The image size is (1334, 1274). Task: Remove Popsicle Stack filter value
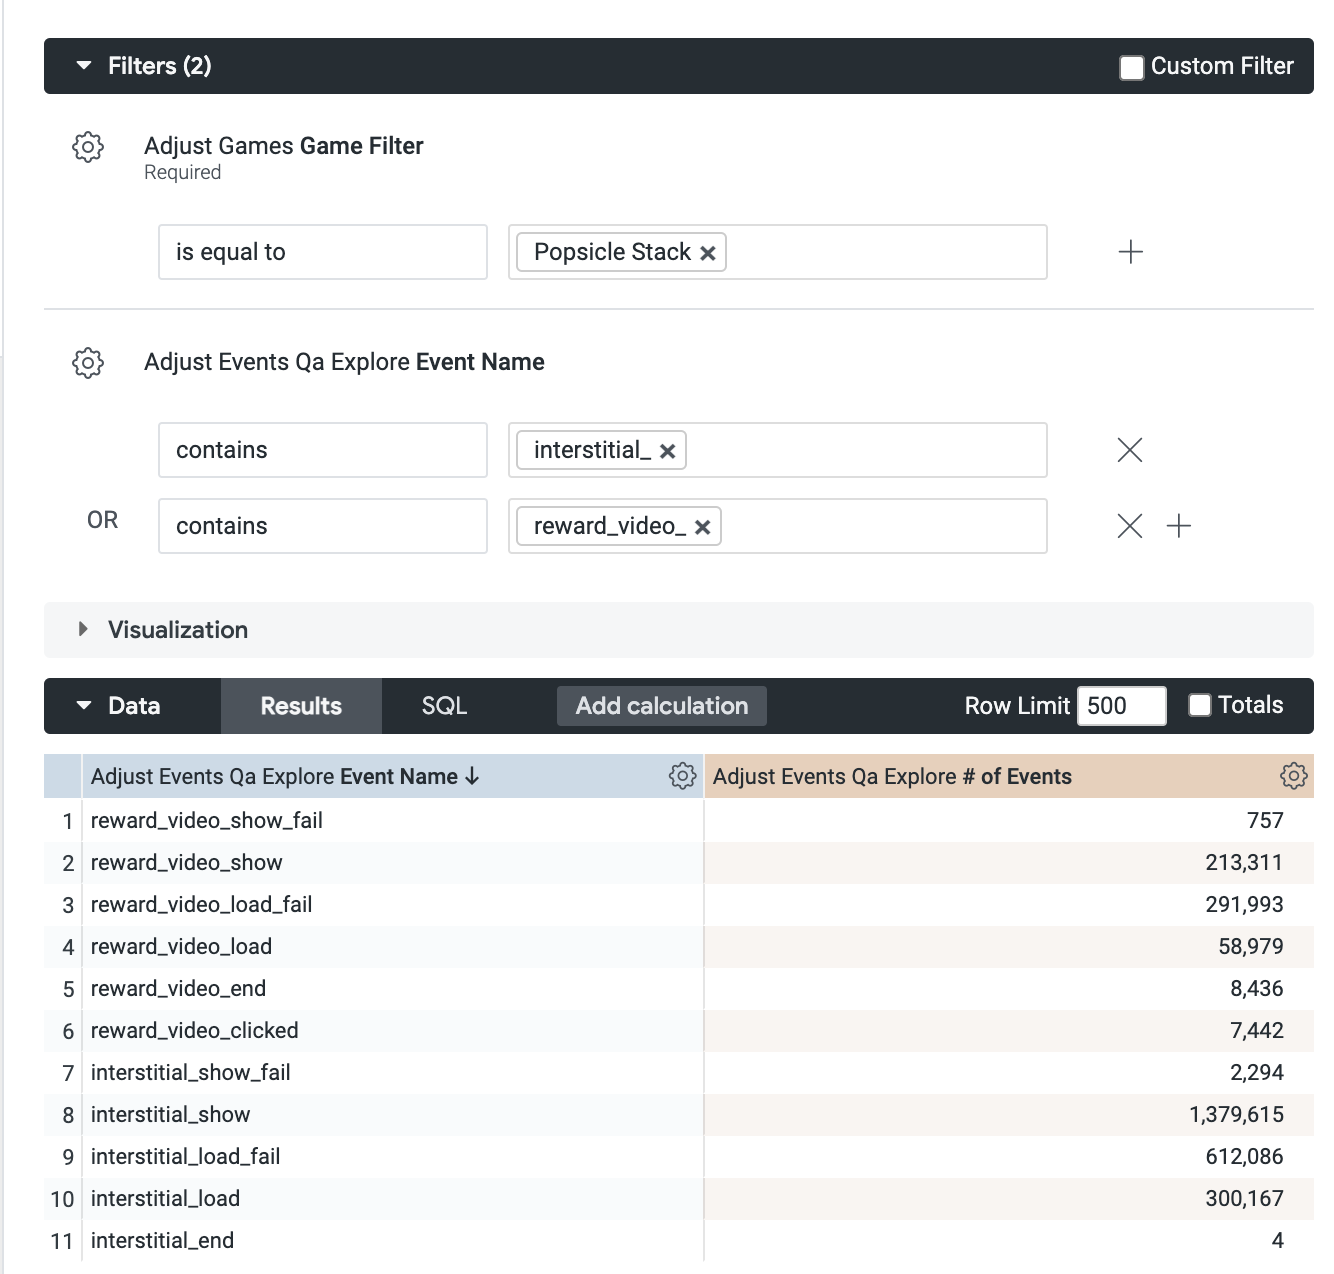click(708, 253)
